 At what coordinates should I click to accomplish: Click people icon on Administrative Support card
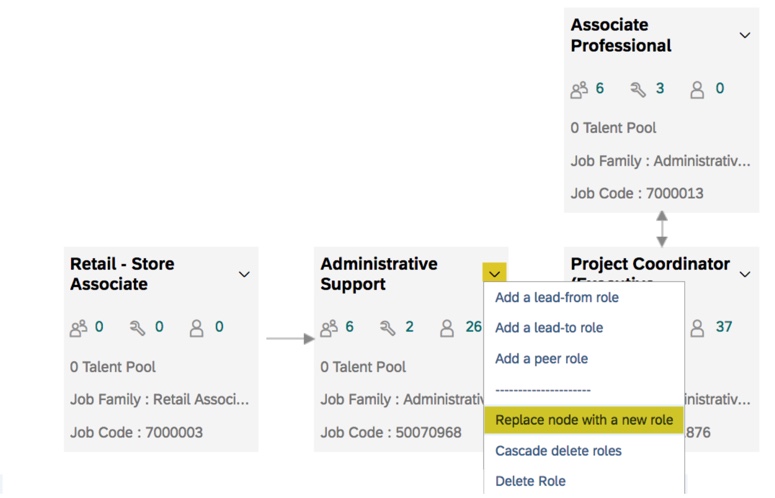328,327
